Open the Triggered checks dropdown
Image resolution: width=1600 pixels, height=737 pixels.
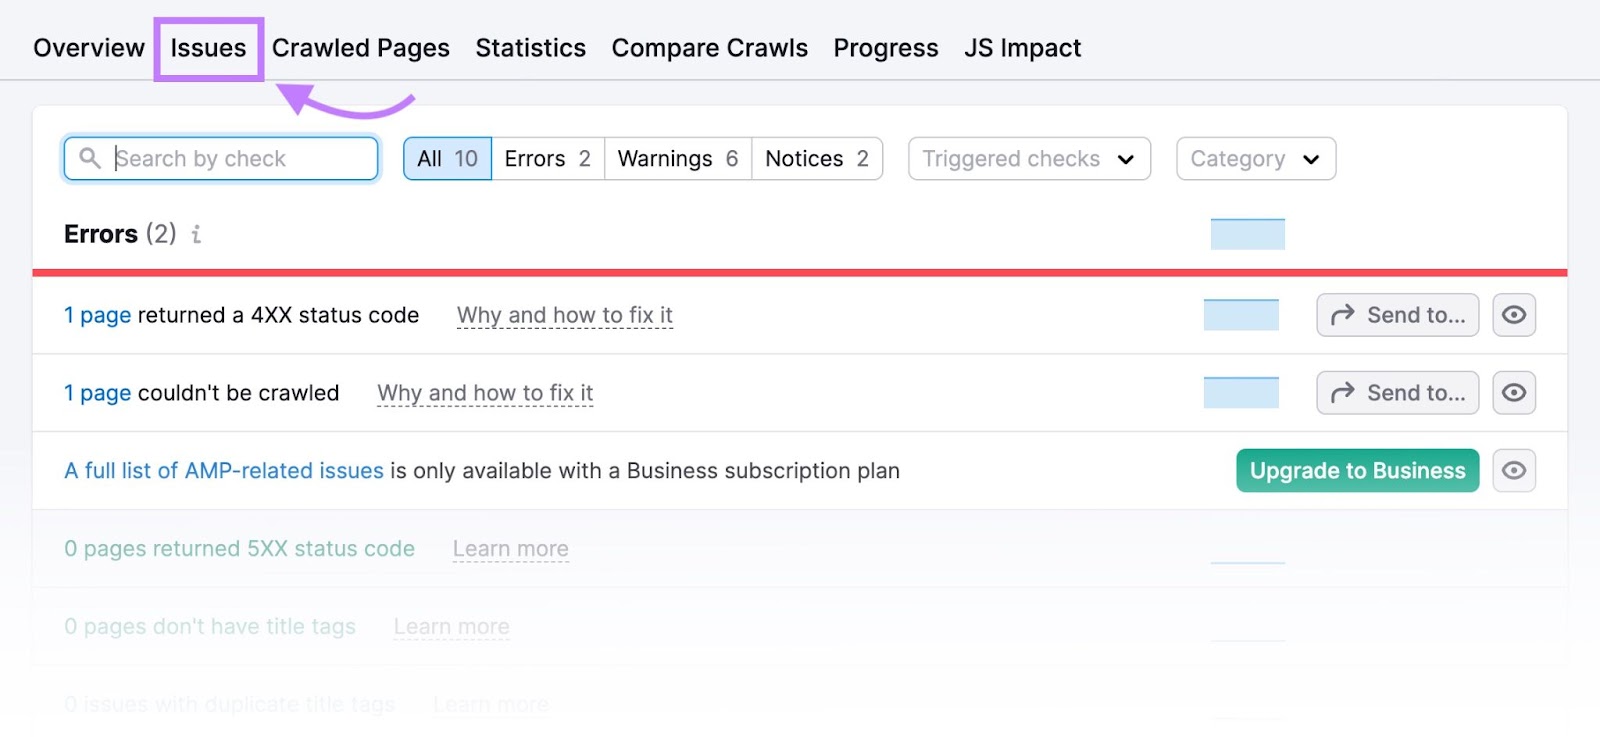coord(1028,158)
